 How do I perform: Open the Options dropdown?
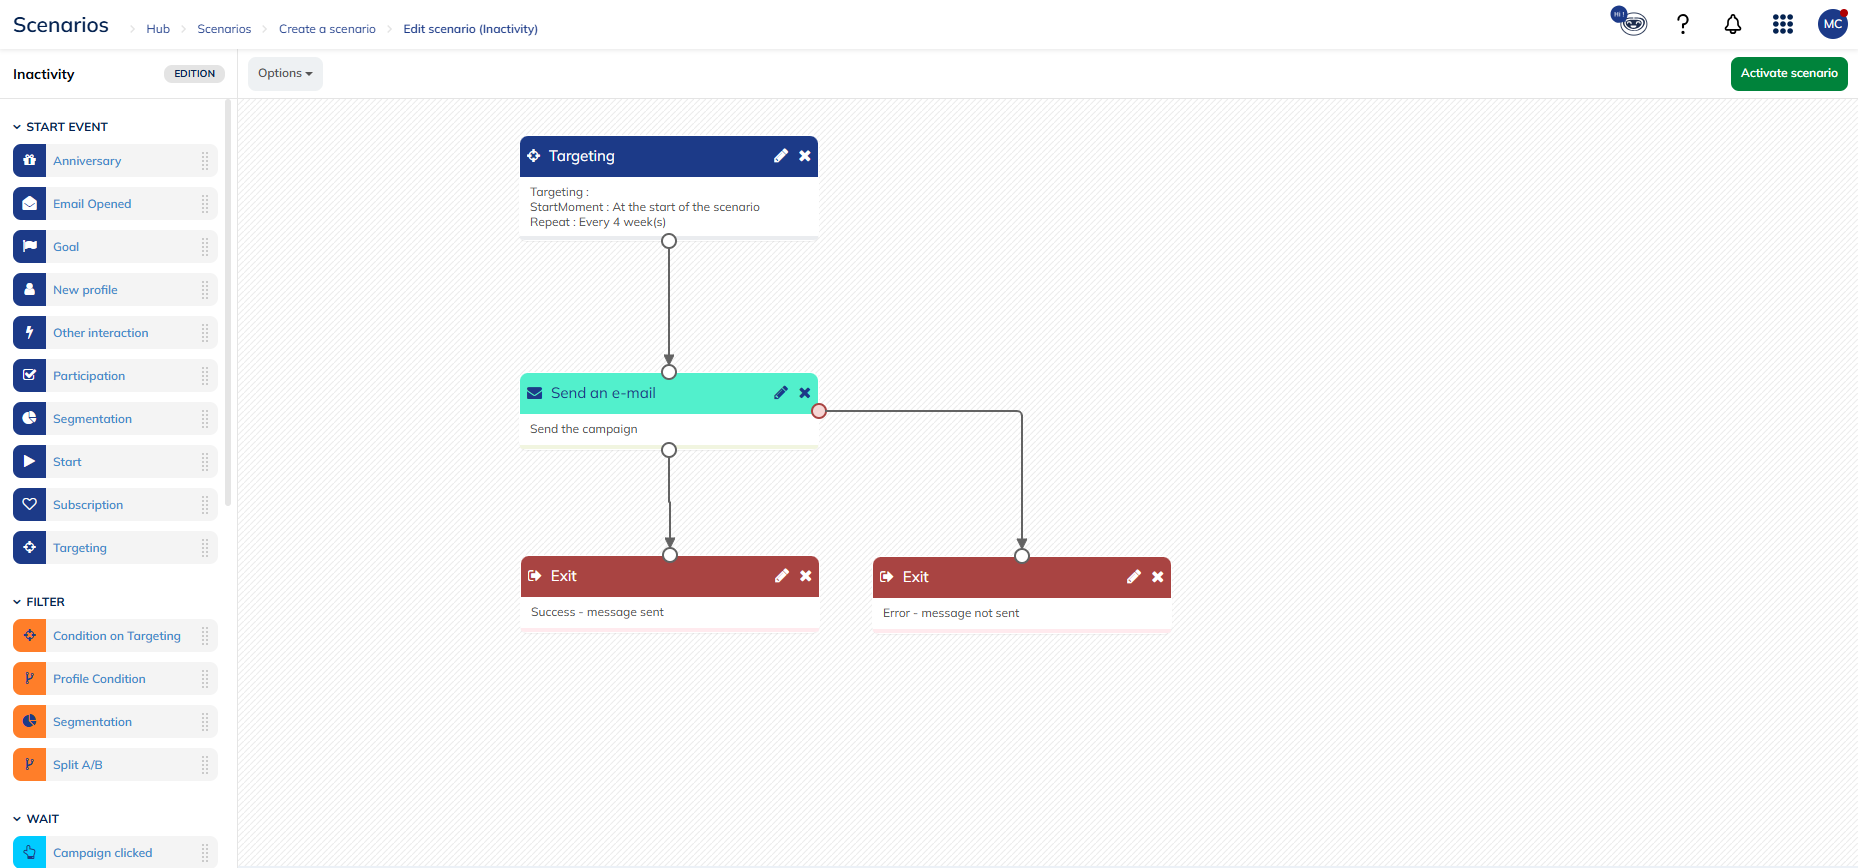pos(285,73)
